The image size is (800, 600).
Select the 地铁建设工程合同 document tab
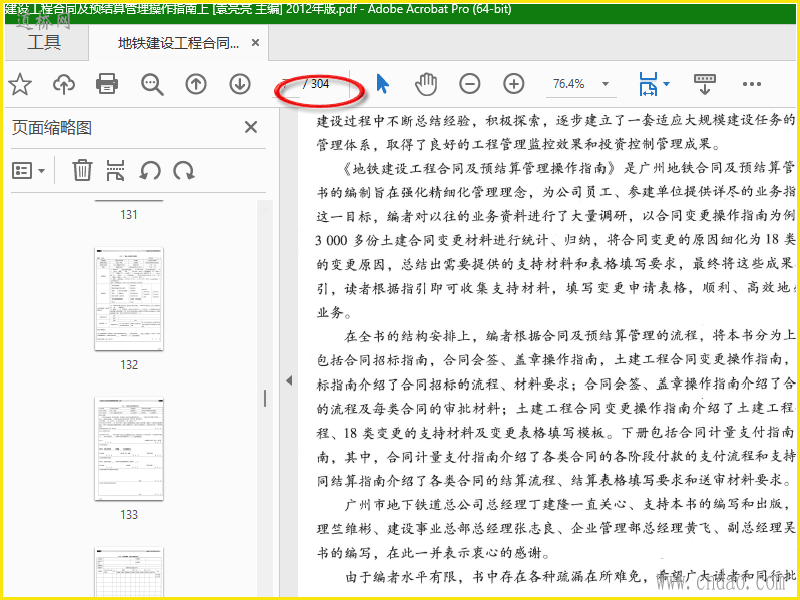[178, 43]
